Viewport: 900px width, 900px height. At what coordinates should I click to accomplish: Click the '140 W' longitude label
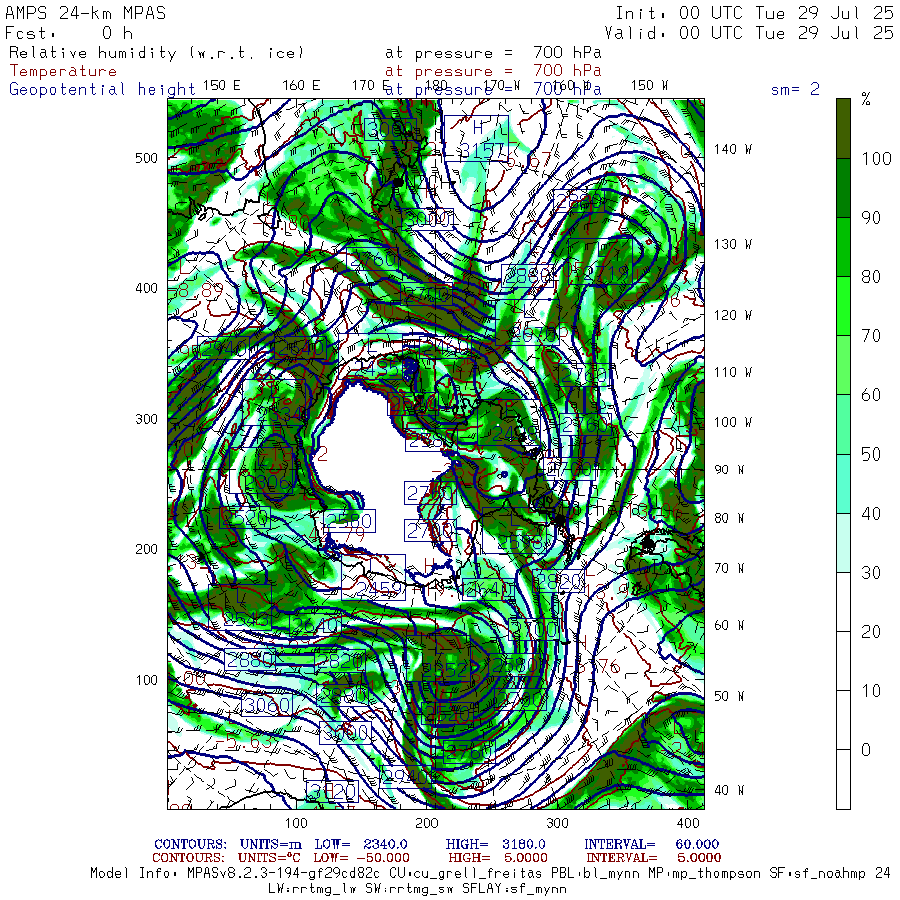[x=733, y=149]
